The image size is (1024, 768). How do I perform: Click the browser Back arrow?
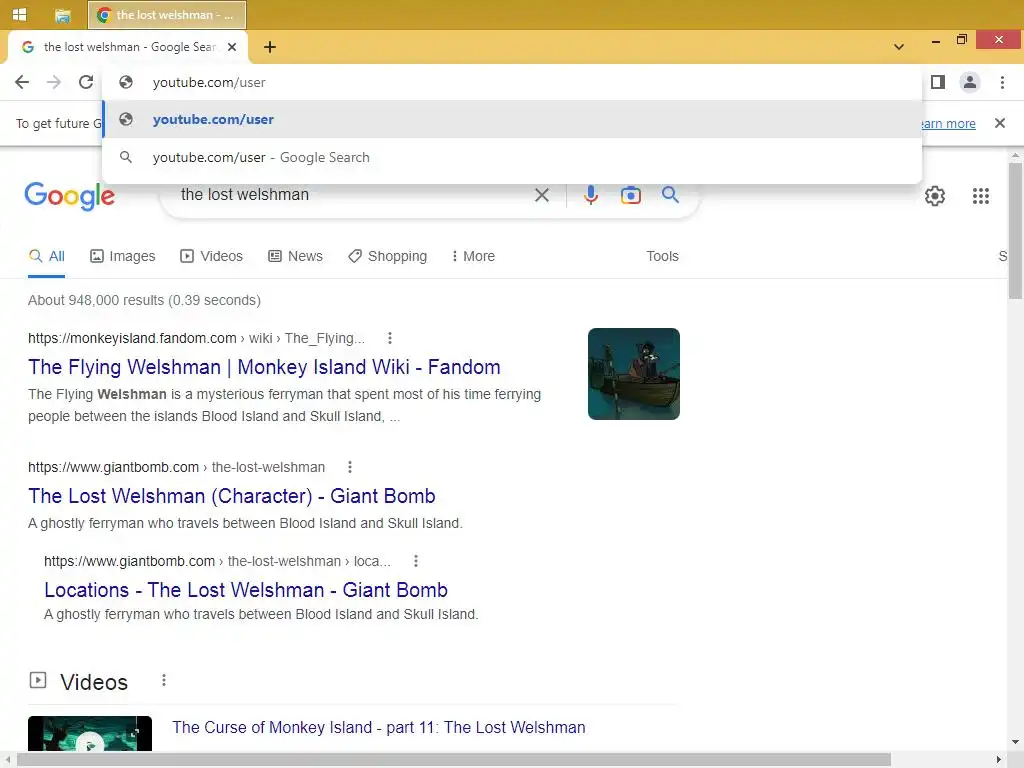pos(22,82)
